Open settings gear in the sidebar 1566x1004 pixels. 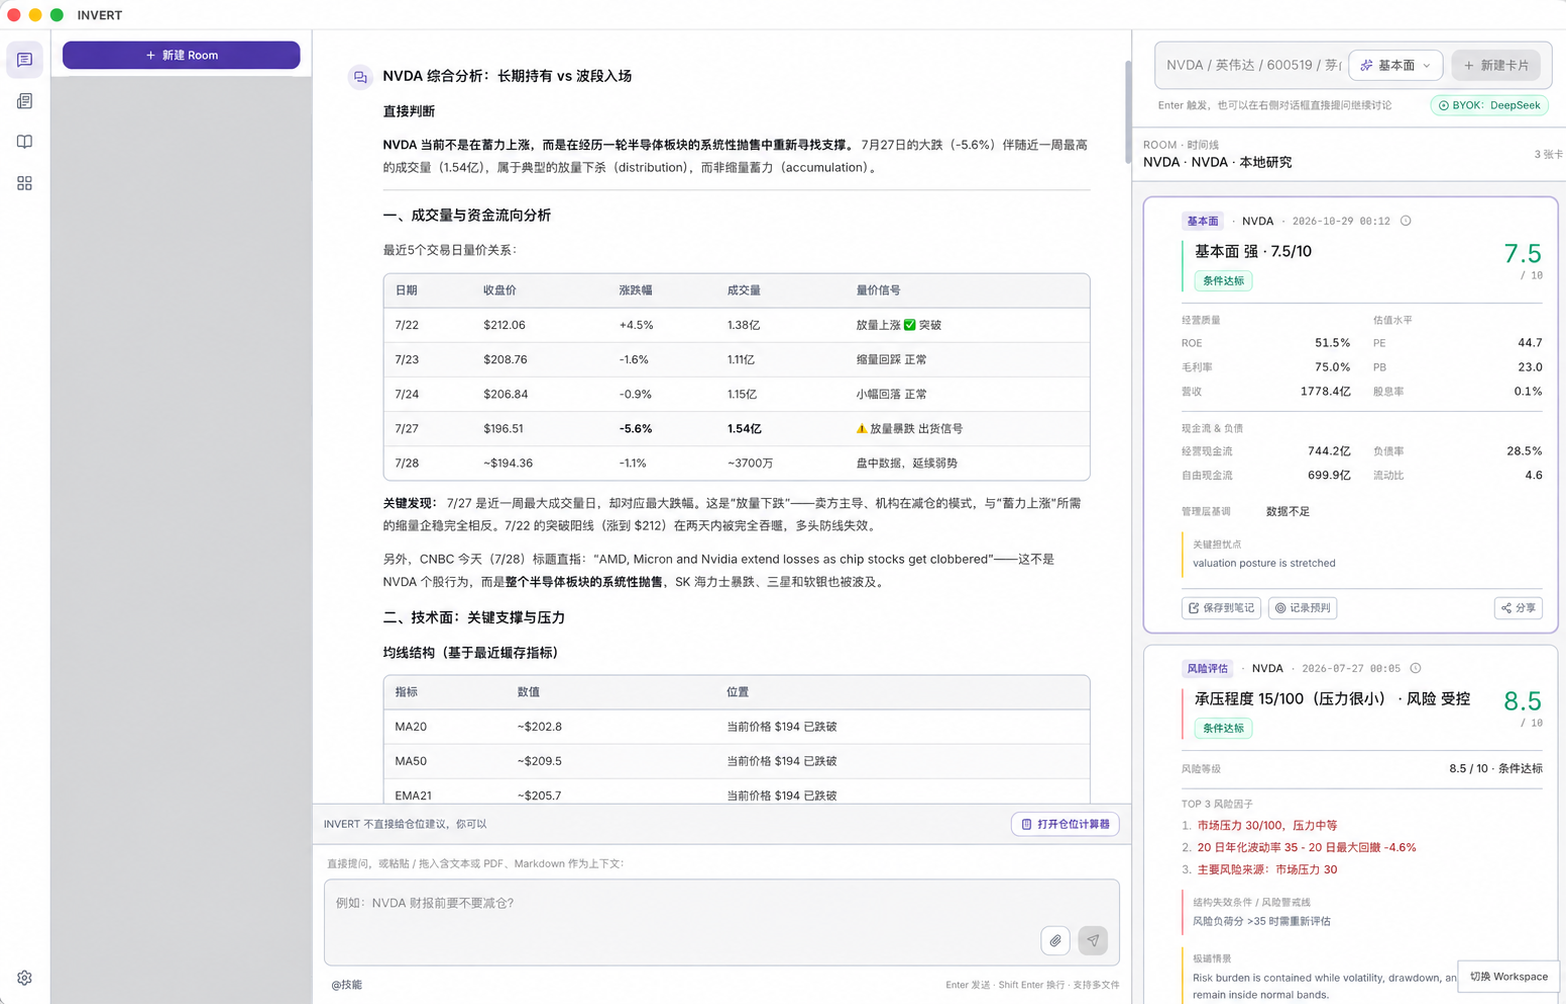pyautogui.click(x=25, y=978)
